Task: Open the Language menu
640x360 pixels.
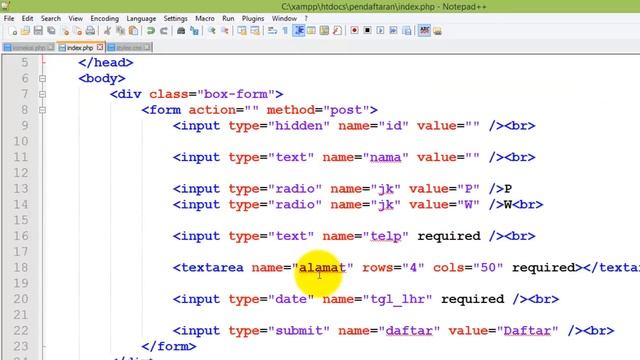Action: (x=141, y=18)
